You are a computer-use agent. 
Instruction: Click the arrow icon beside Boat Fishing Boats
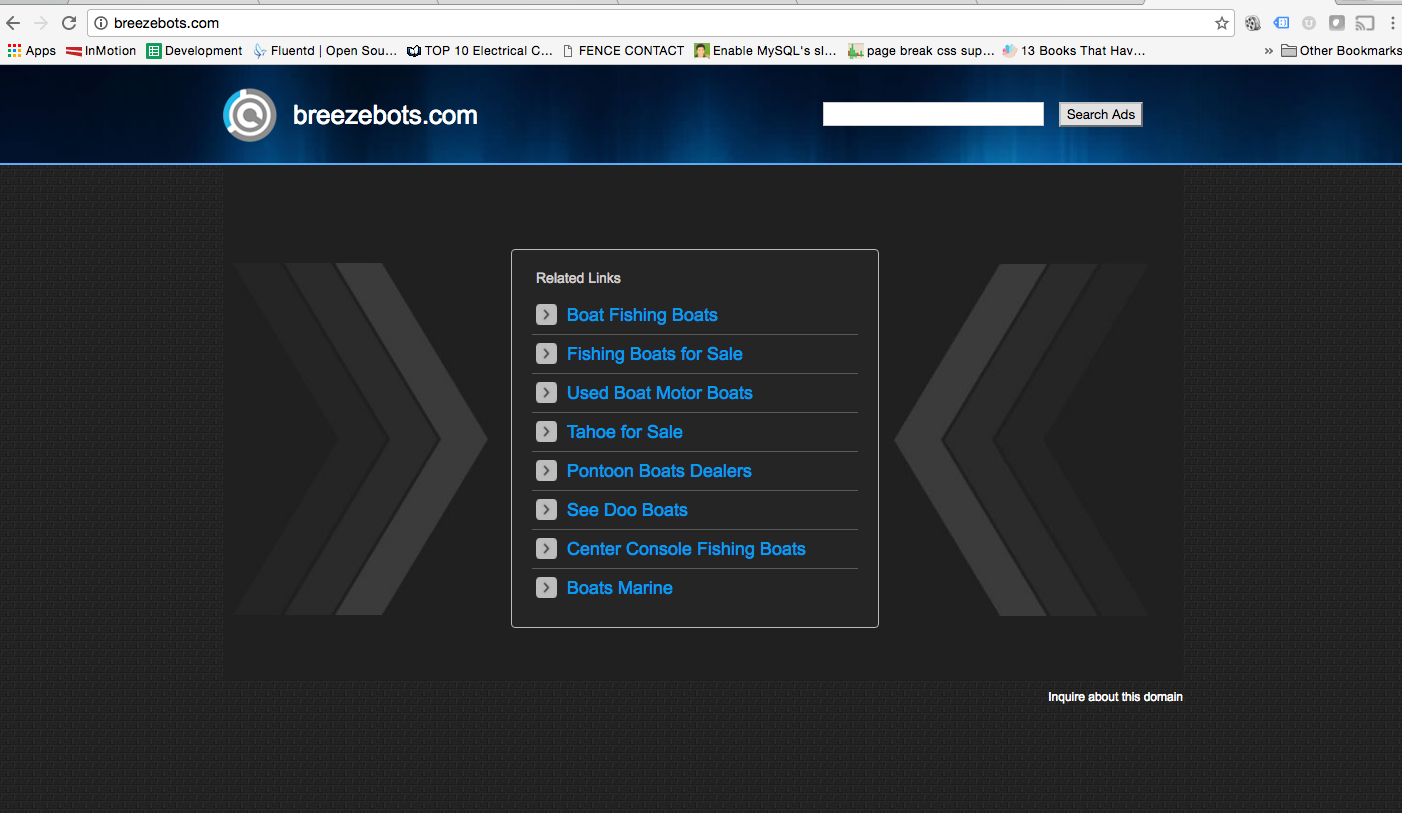[546, 315]
